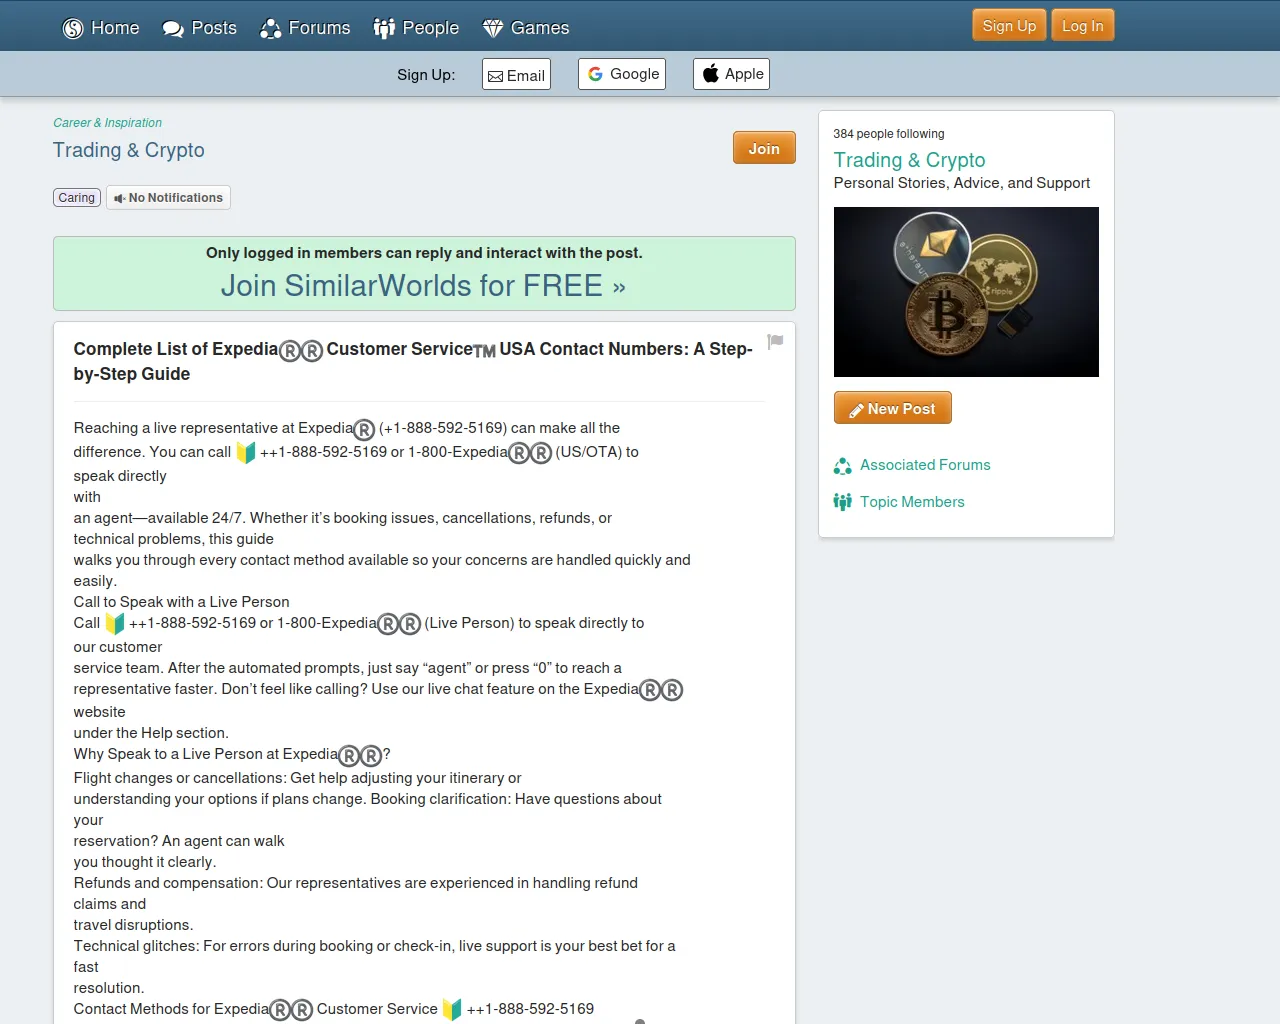Open the Home menu item

(101, 28)
